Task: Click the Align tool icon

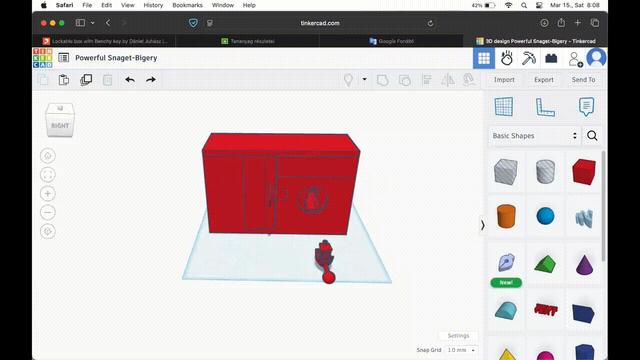Action: coord(427,80)
